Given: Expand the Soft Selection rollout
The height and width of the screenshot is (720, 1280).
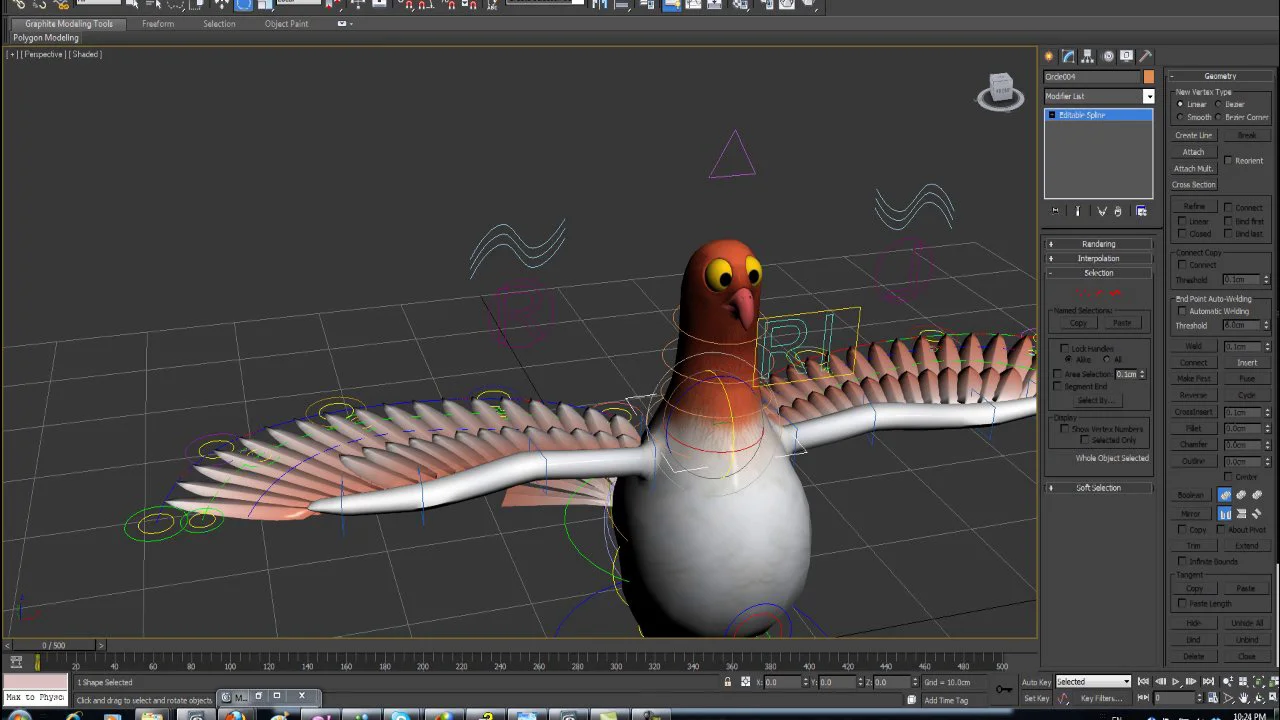Looking at the screenshot, I should coord(1098,488).
